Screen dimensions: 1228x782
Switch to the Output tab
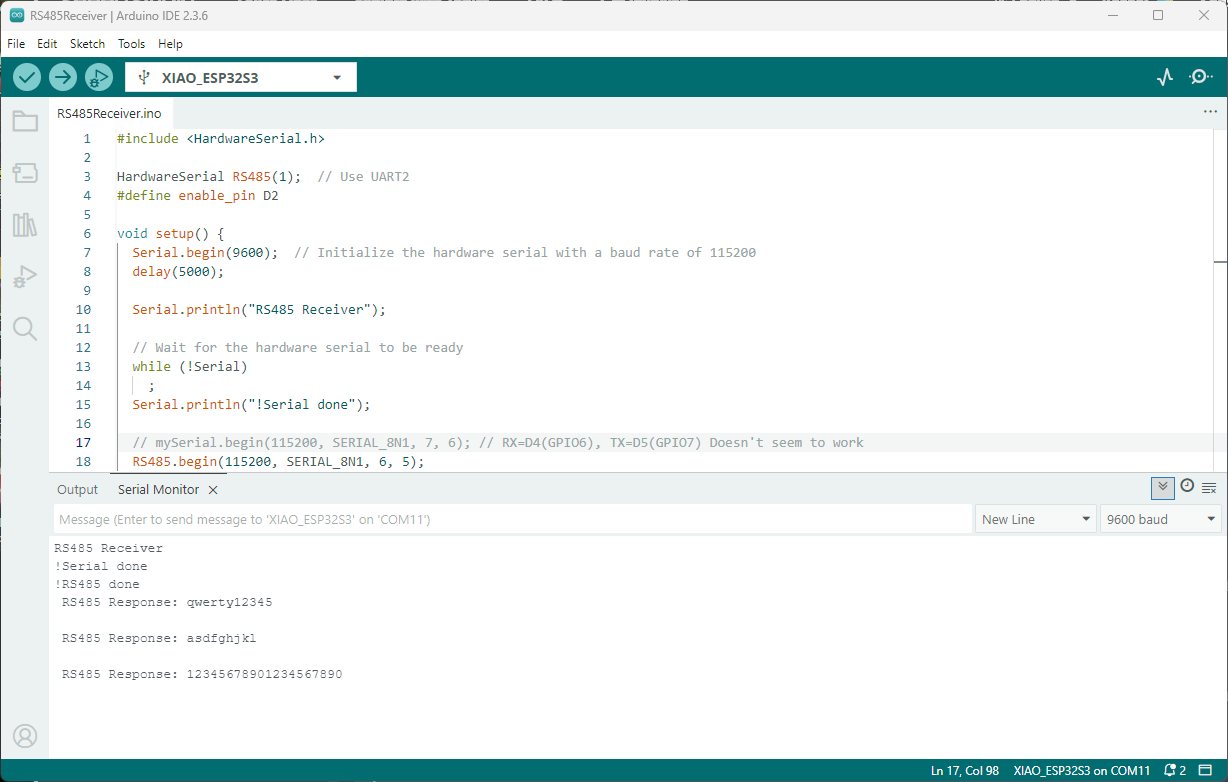click(x=77, y=490)
